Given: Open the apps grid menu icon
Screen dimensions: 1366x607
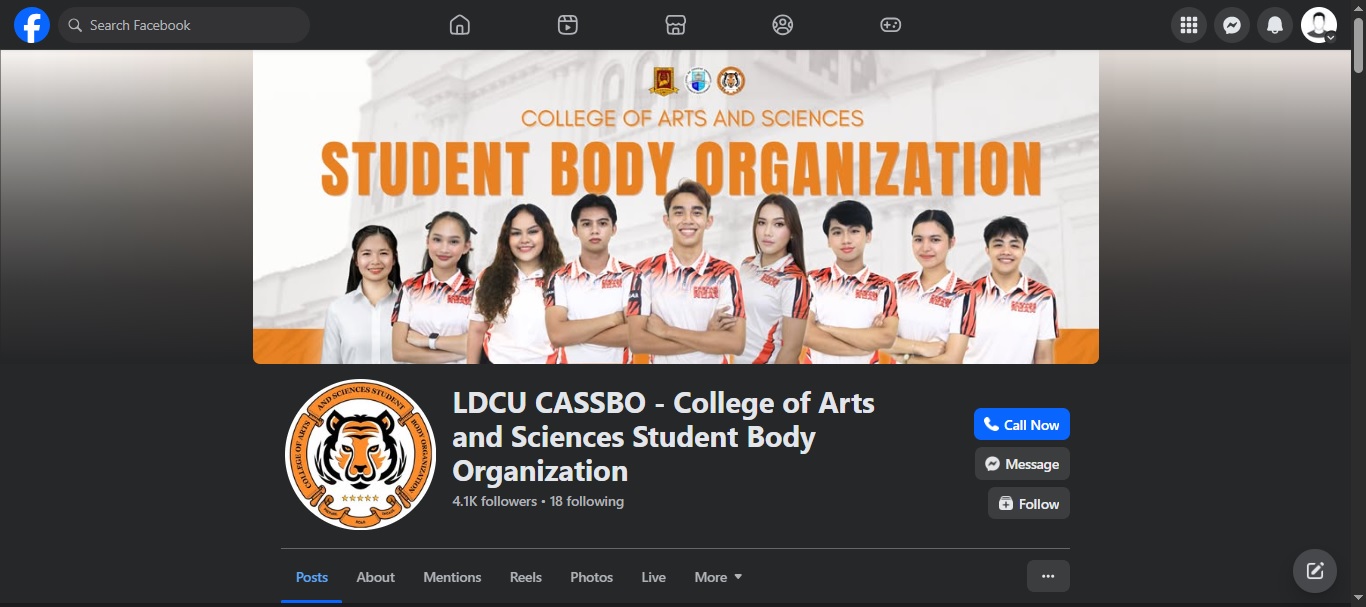Looking at the screenshot, I should coord(1189,25).
